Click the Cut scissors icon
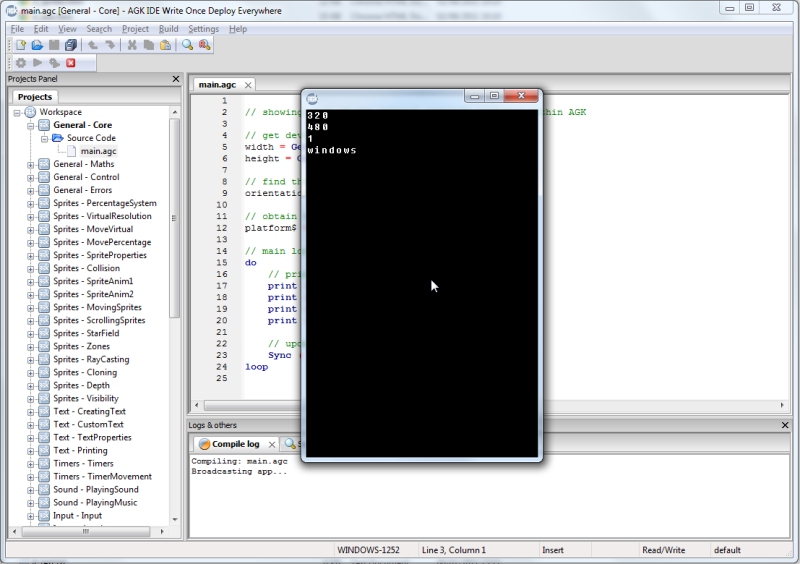800x564 pixels. (132, 45)
